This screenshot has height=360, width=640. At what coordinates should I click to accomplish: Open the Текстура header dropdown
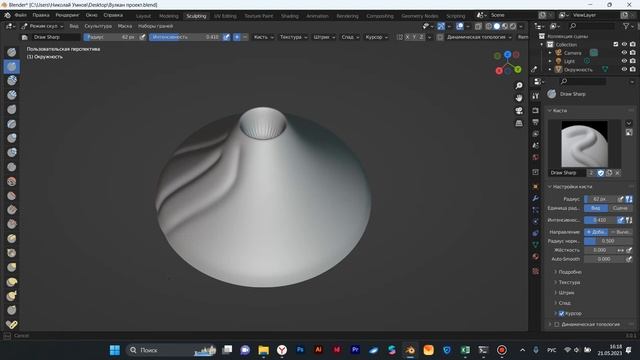(x=293, y=37)
